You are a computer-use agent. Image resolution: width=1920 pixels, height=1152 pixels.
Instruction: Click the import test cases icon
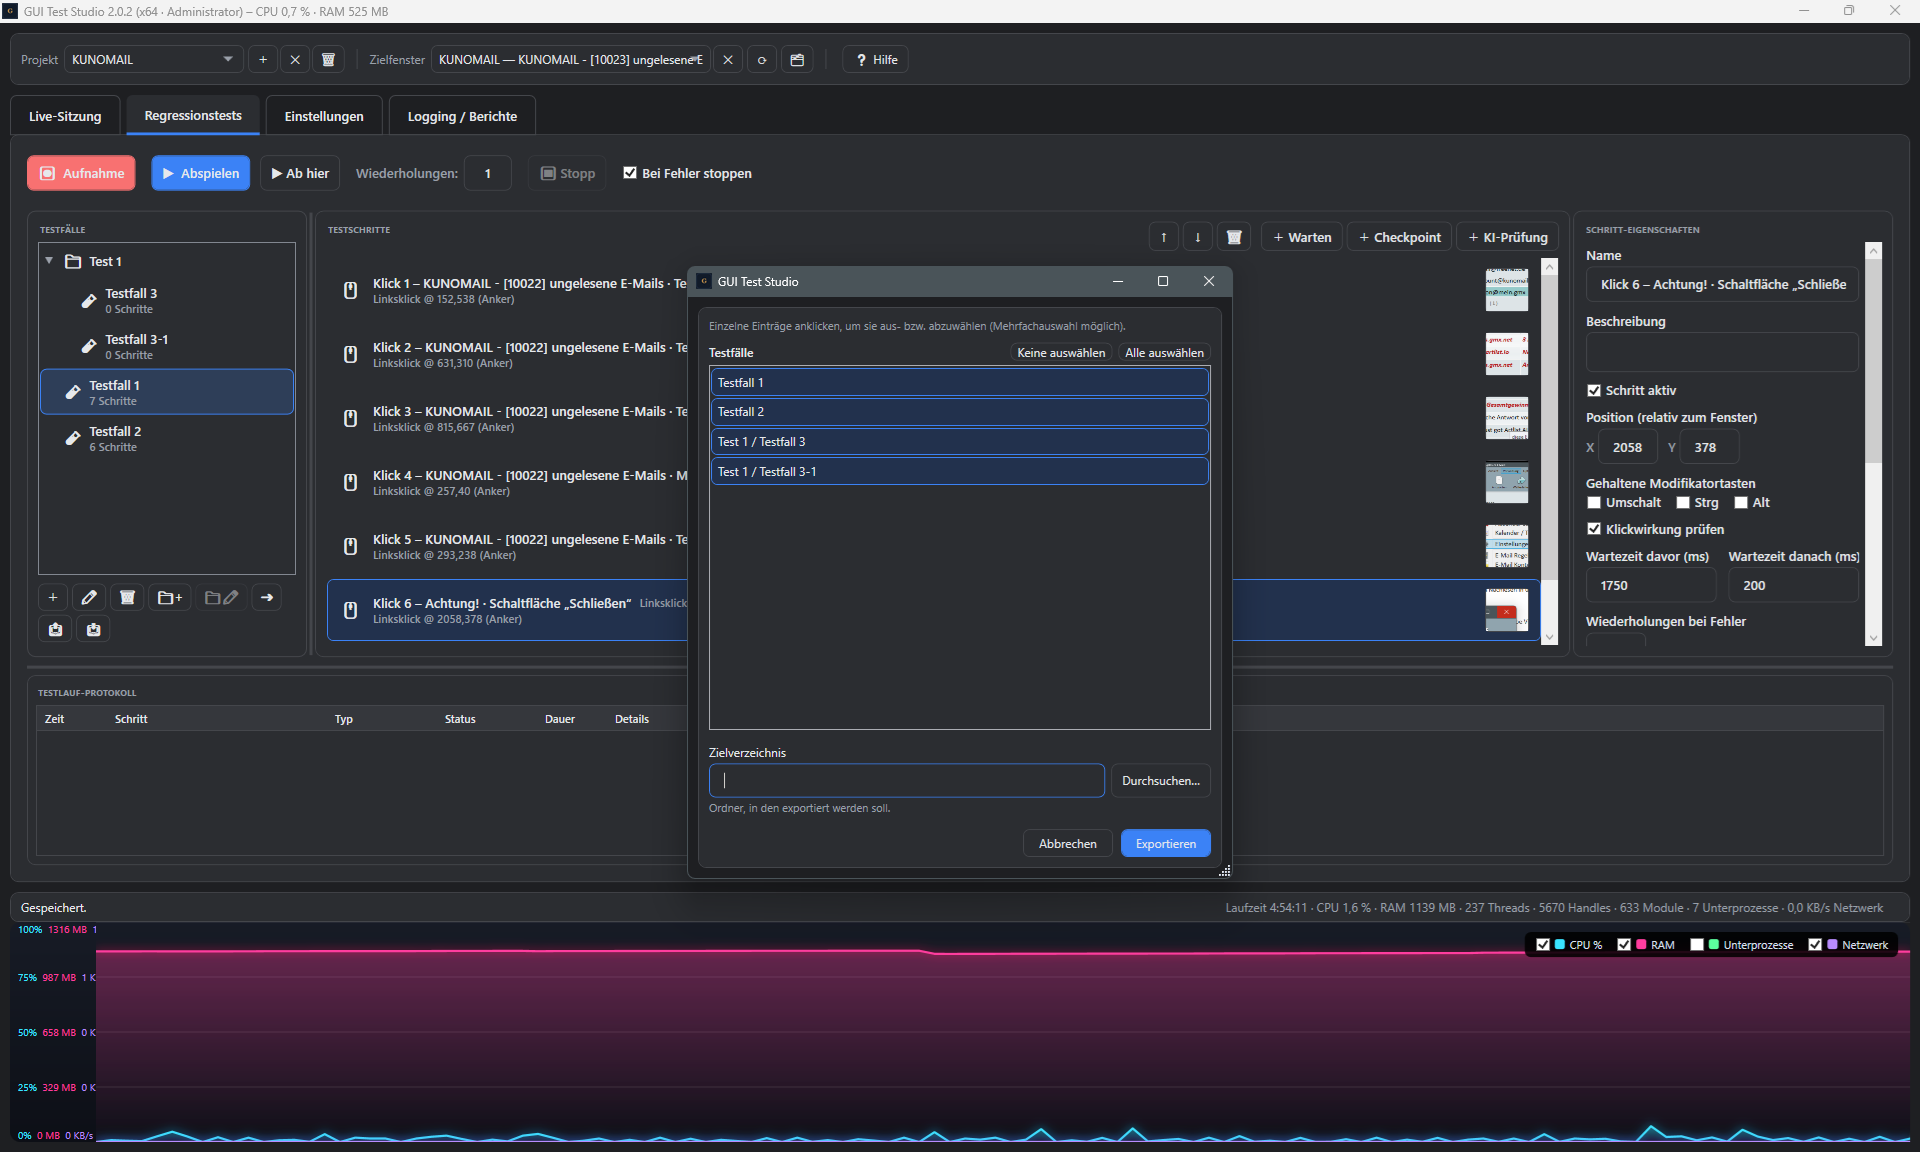(93, 630)
